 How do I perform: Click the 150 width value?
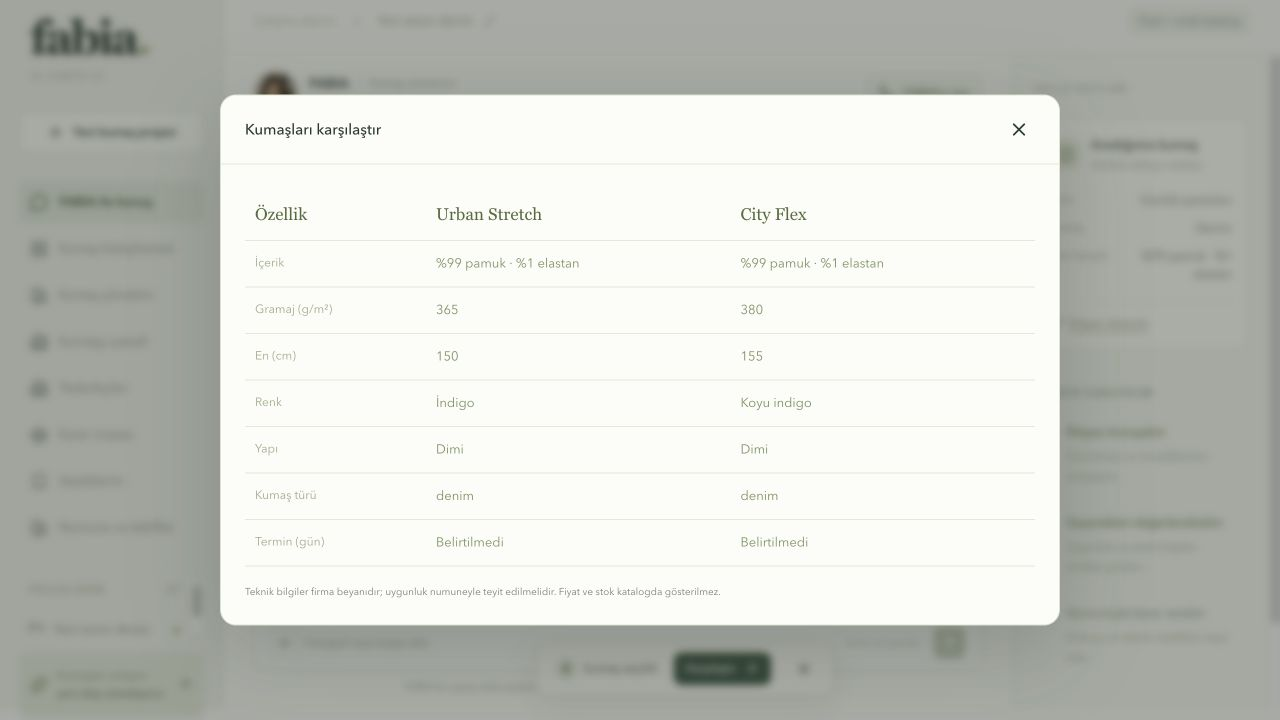[x=447, y=356]
